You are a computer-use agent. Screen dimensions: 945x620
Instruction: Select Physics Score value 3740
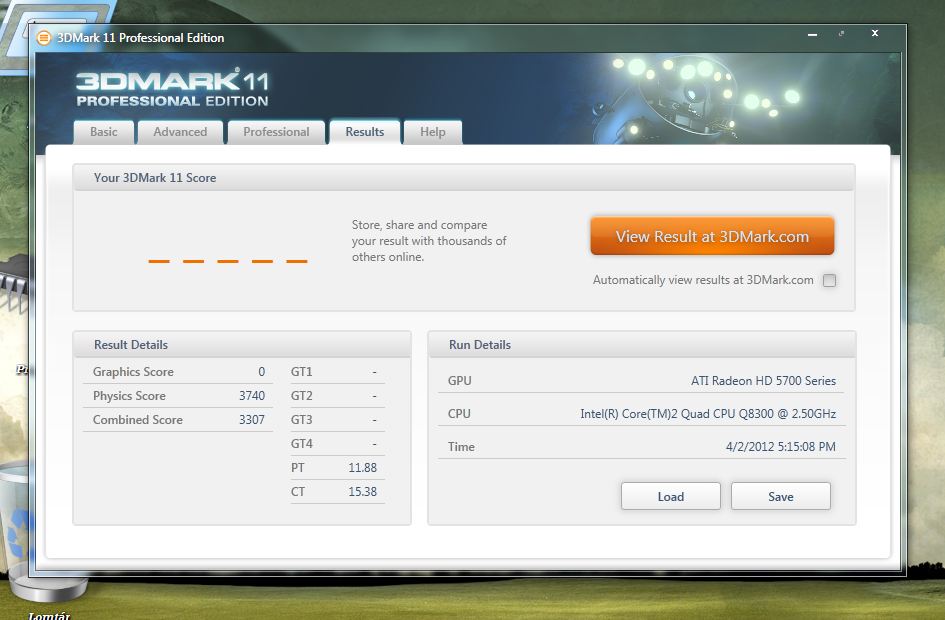tap(252, 396)
